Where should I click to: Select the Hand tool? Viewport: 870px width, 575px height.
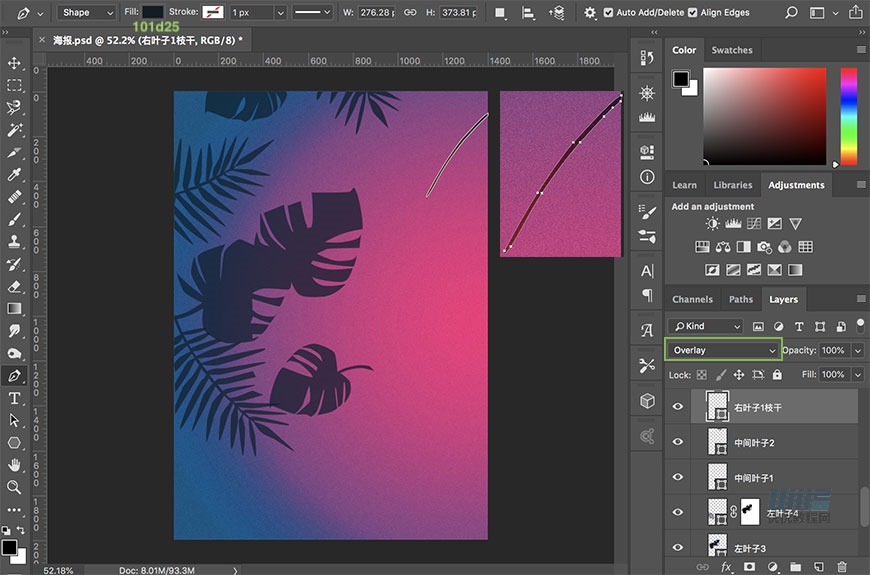14,465
